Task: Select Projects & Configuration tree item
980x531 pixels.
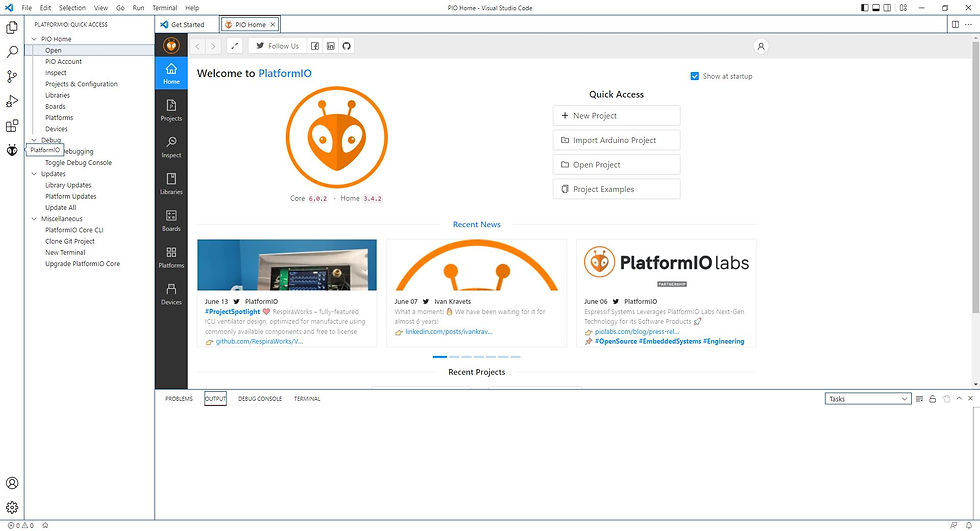Action: (x=81, y=84)
